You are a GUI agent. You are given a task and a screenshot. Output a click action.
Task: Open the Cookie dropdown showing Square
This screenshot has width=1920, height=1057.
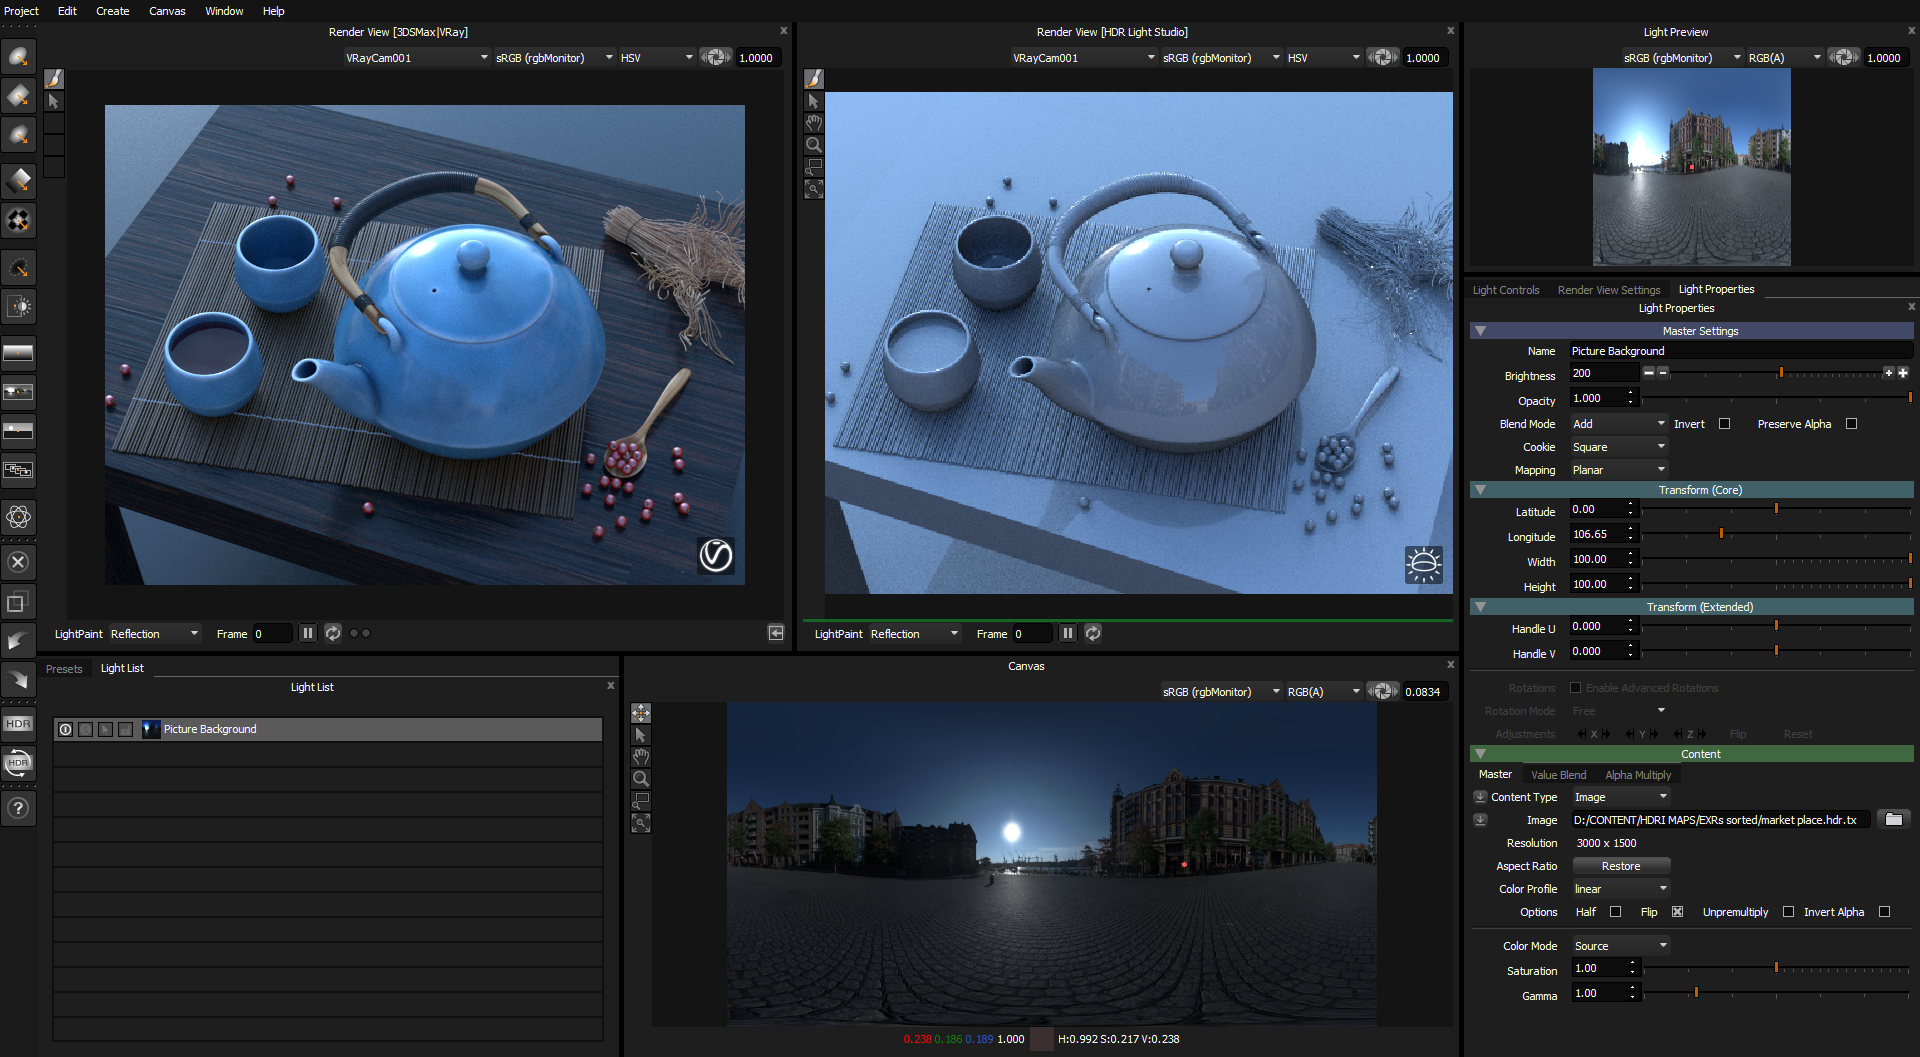1618,447
